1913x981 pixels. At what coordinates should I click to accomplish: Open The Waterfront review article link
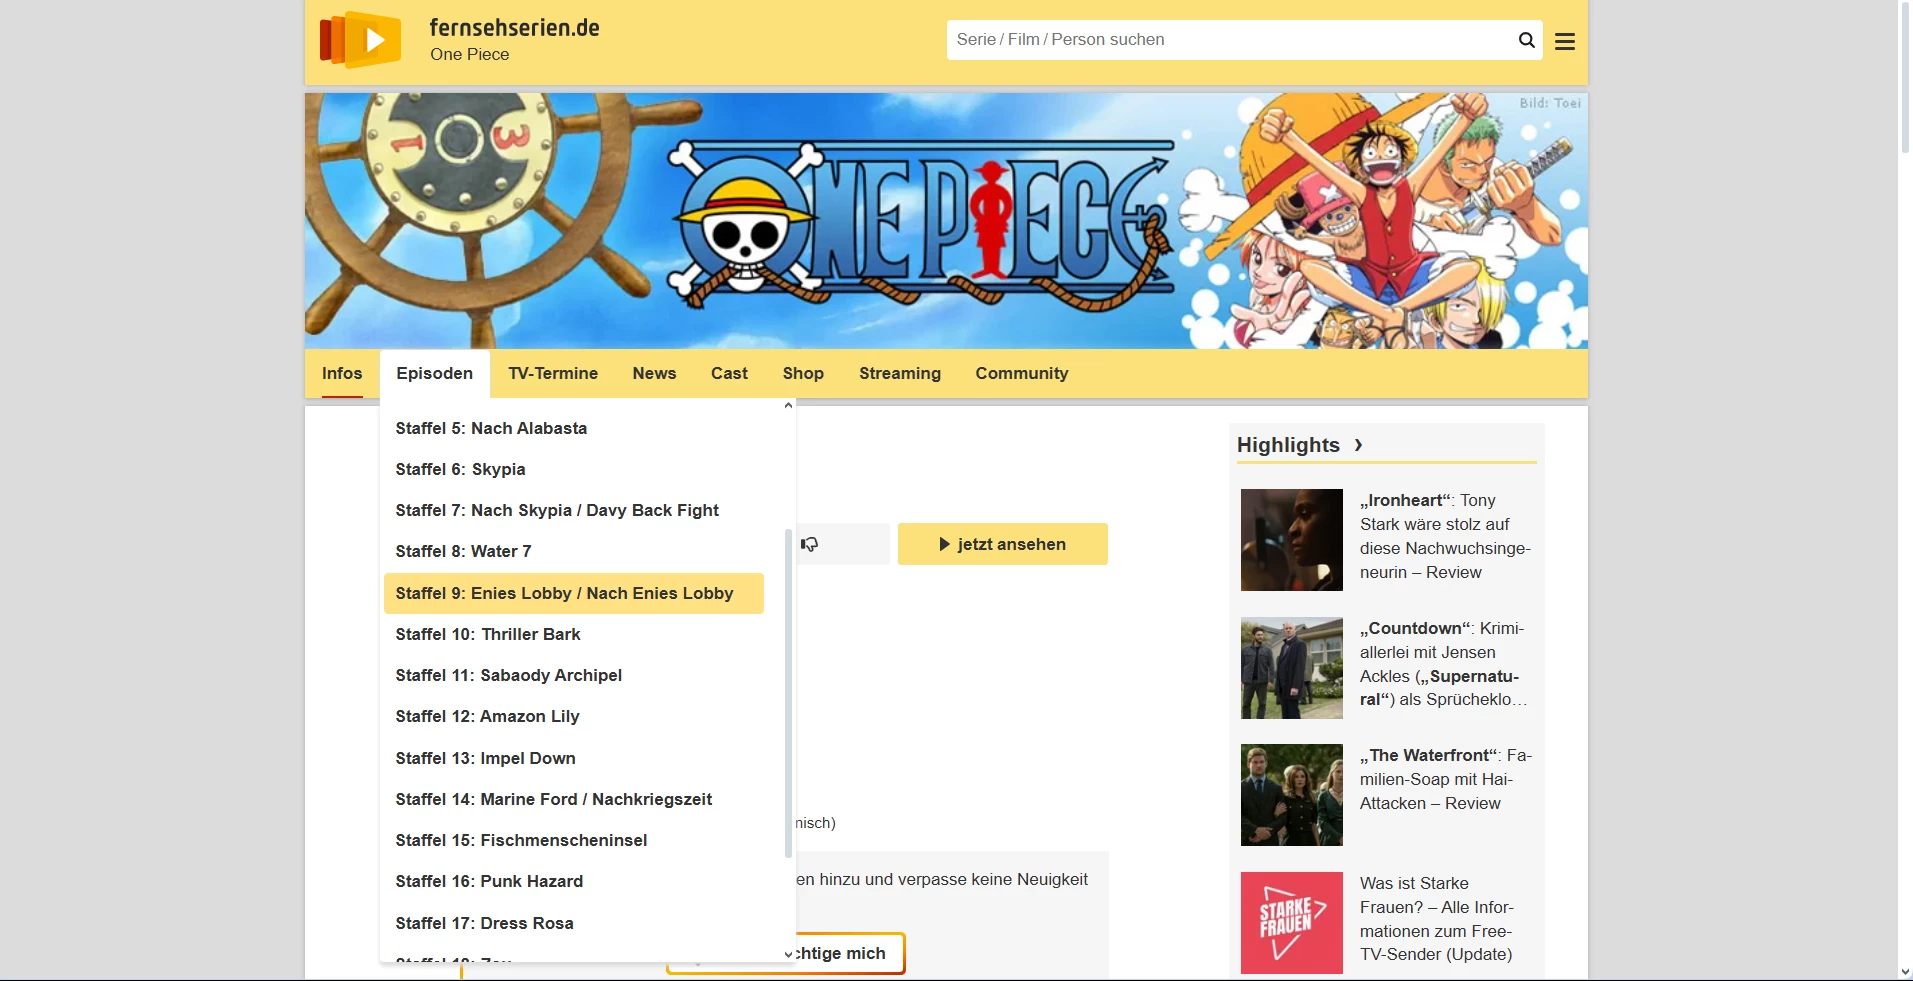(x=1445, y=779)
